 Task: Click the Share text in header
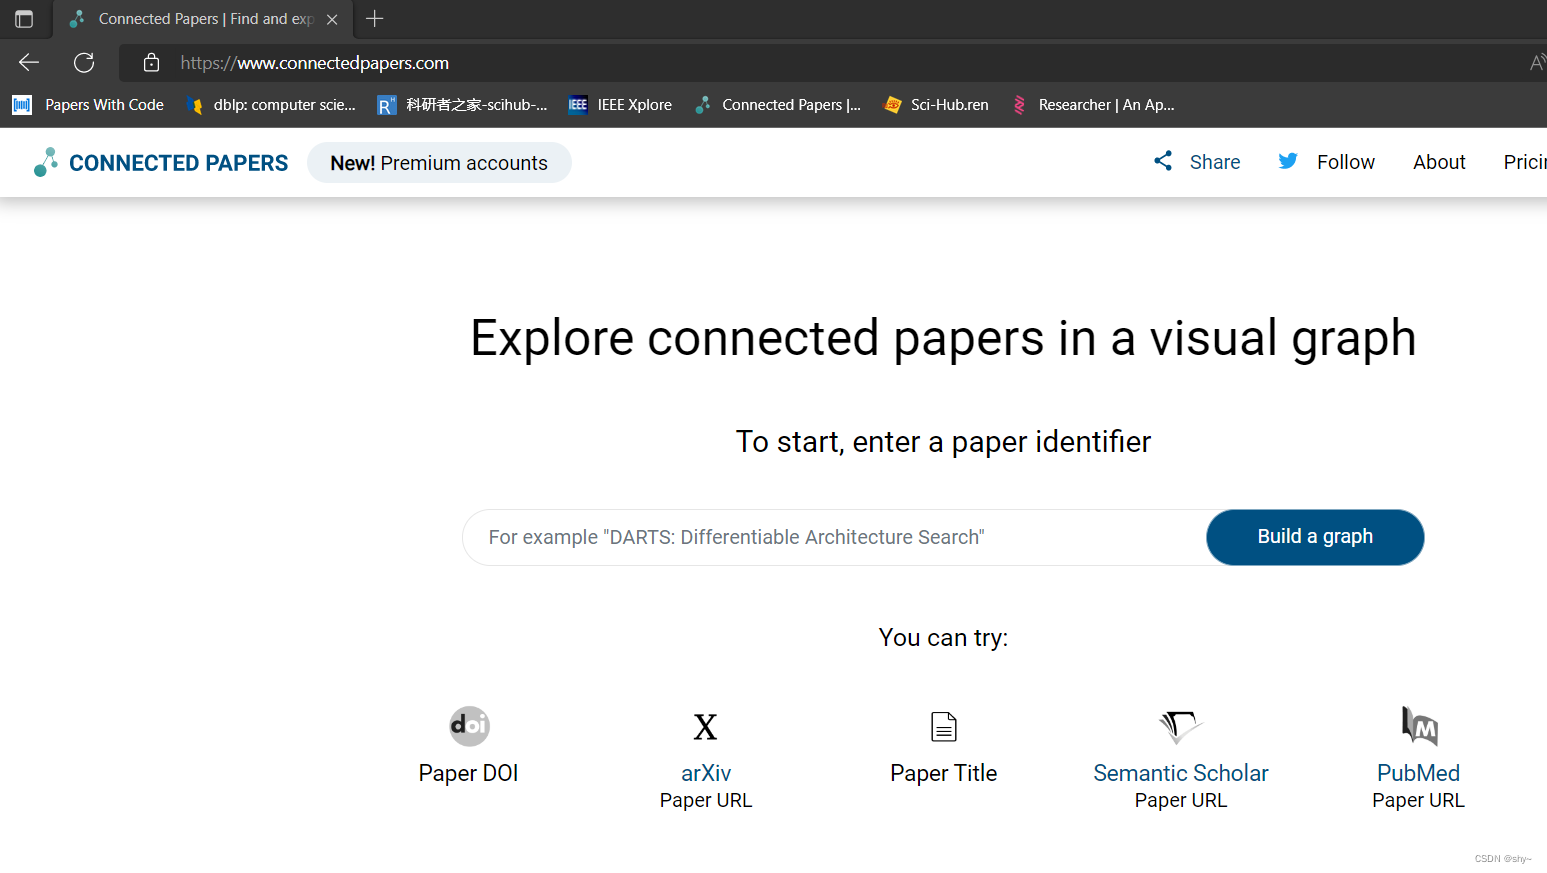pyautogui.click(x=1215, y=162)
